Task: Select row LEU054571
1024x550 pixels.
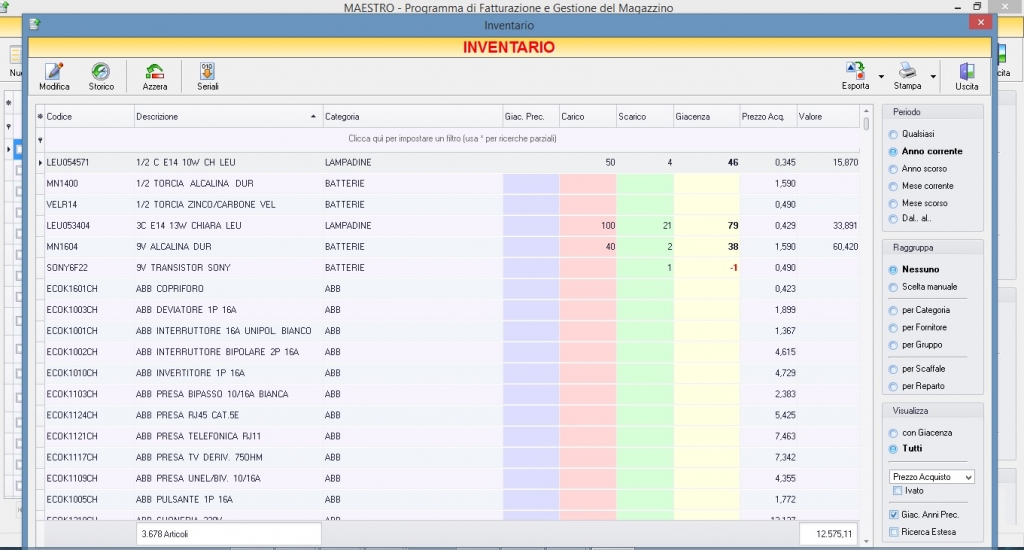Action: click(x=452, y=162)
